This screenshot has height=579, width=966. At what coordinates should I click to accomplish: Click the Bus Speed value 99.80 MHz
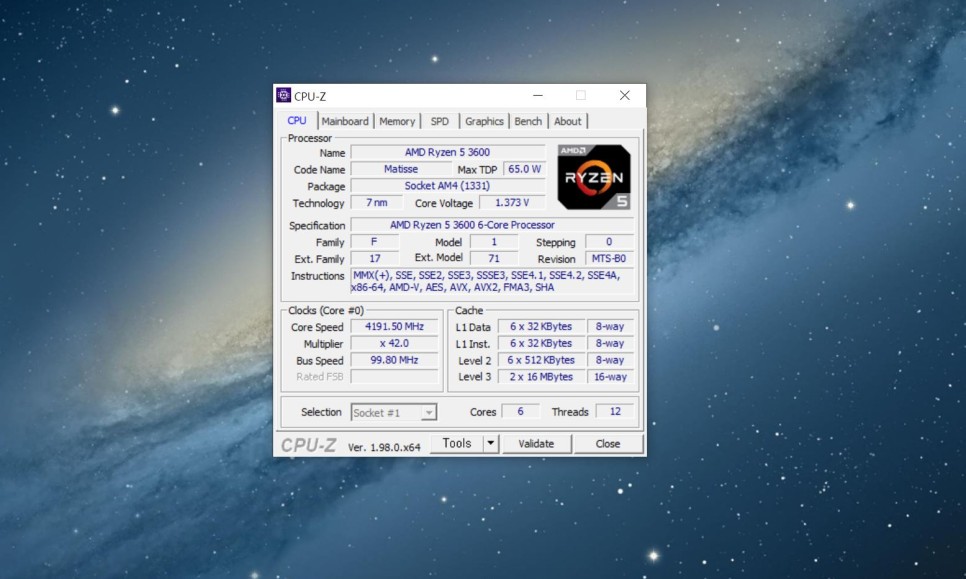click(x=394, y=360)
